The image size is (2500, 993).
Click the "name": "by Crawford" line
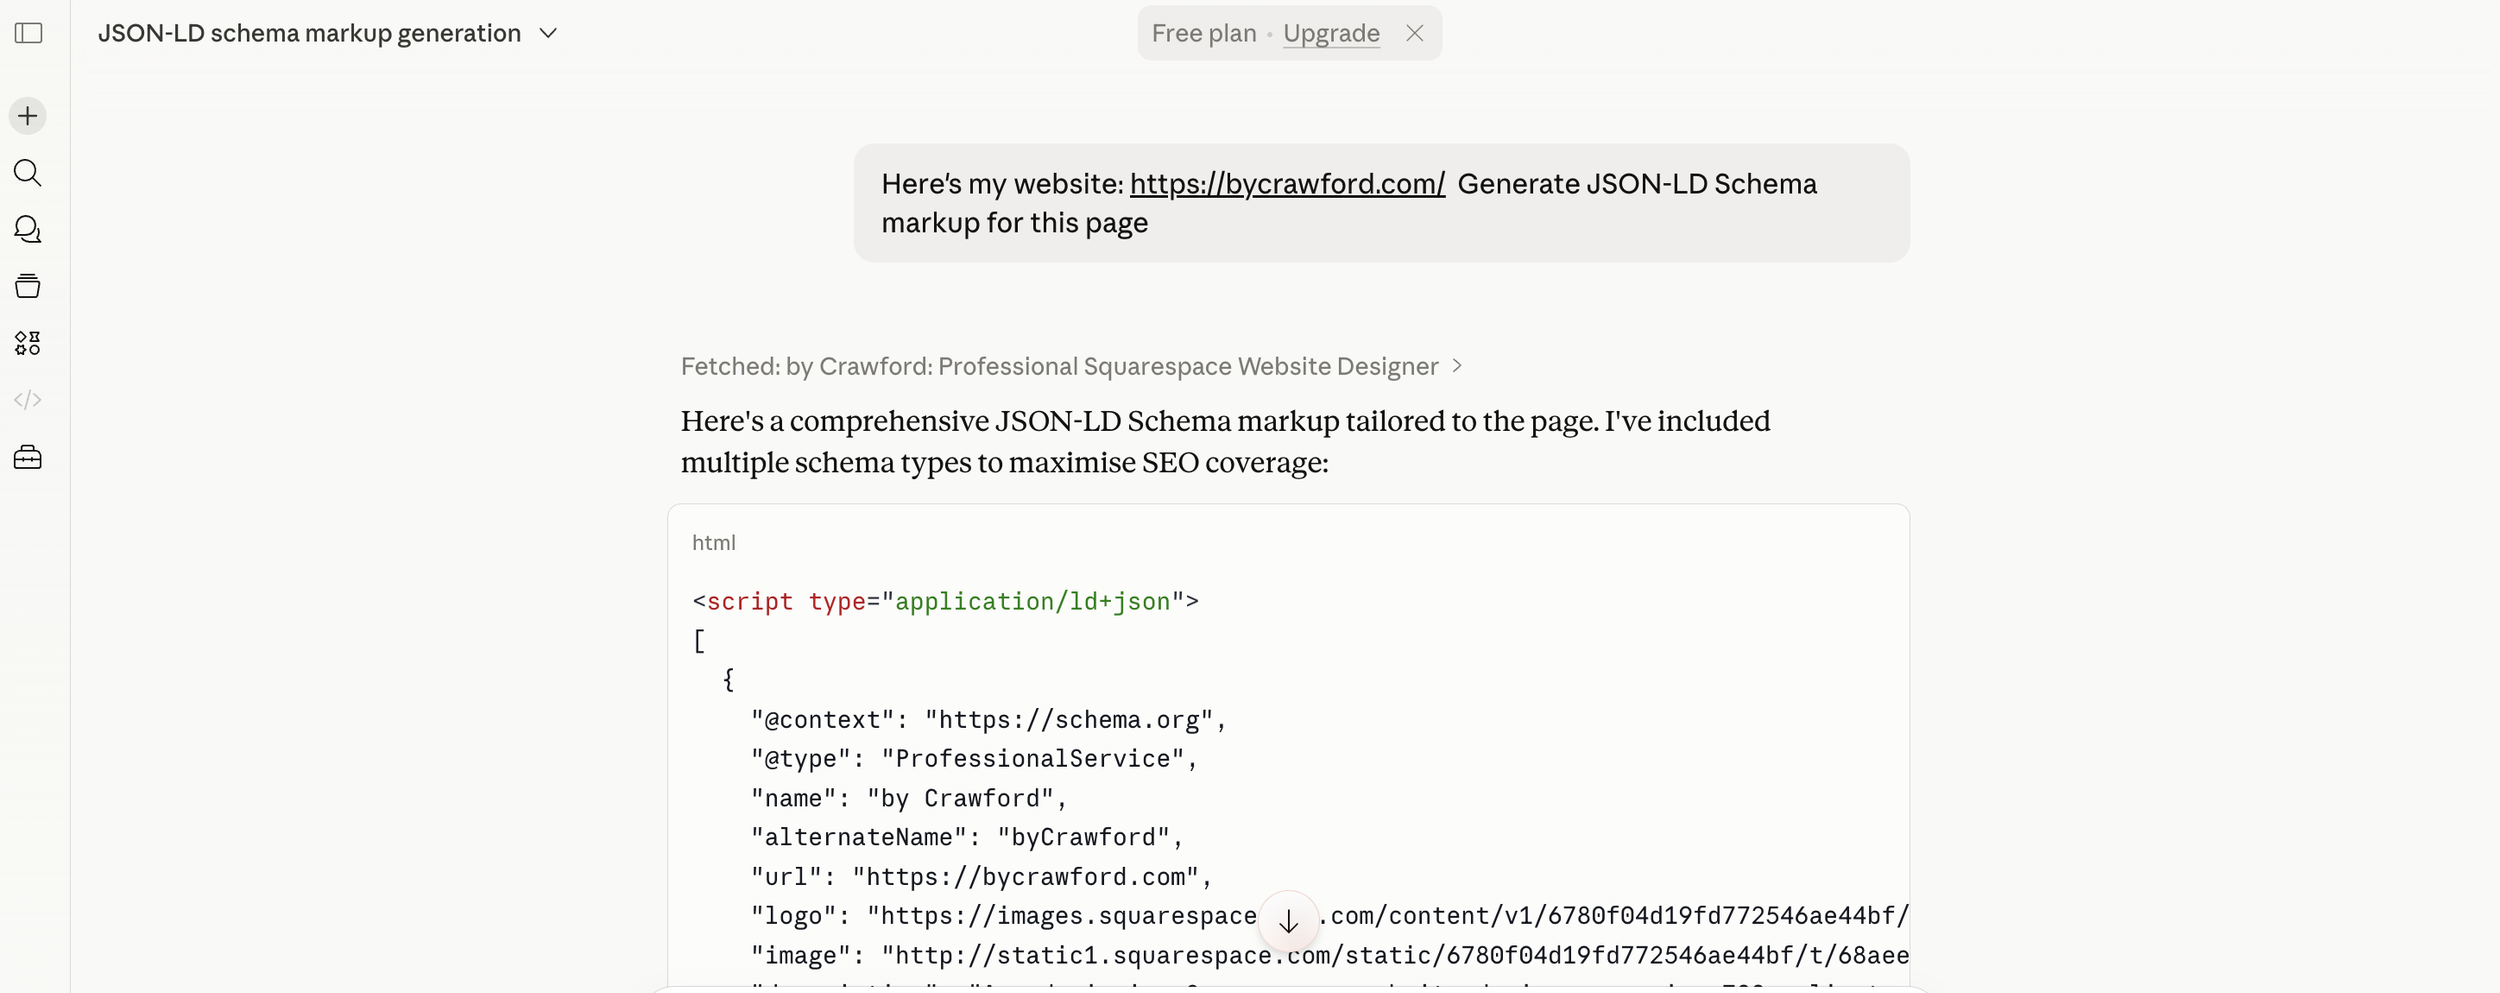point(909,798)
